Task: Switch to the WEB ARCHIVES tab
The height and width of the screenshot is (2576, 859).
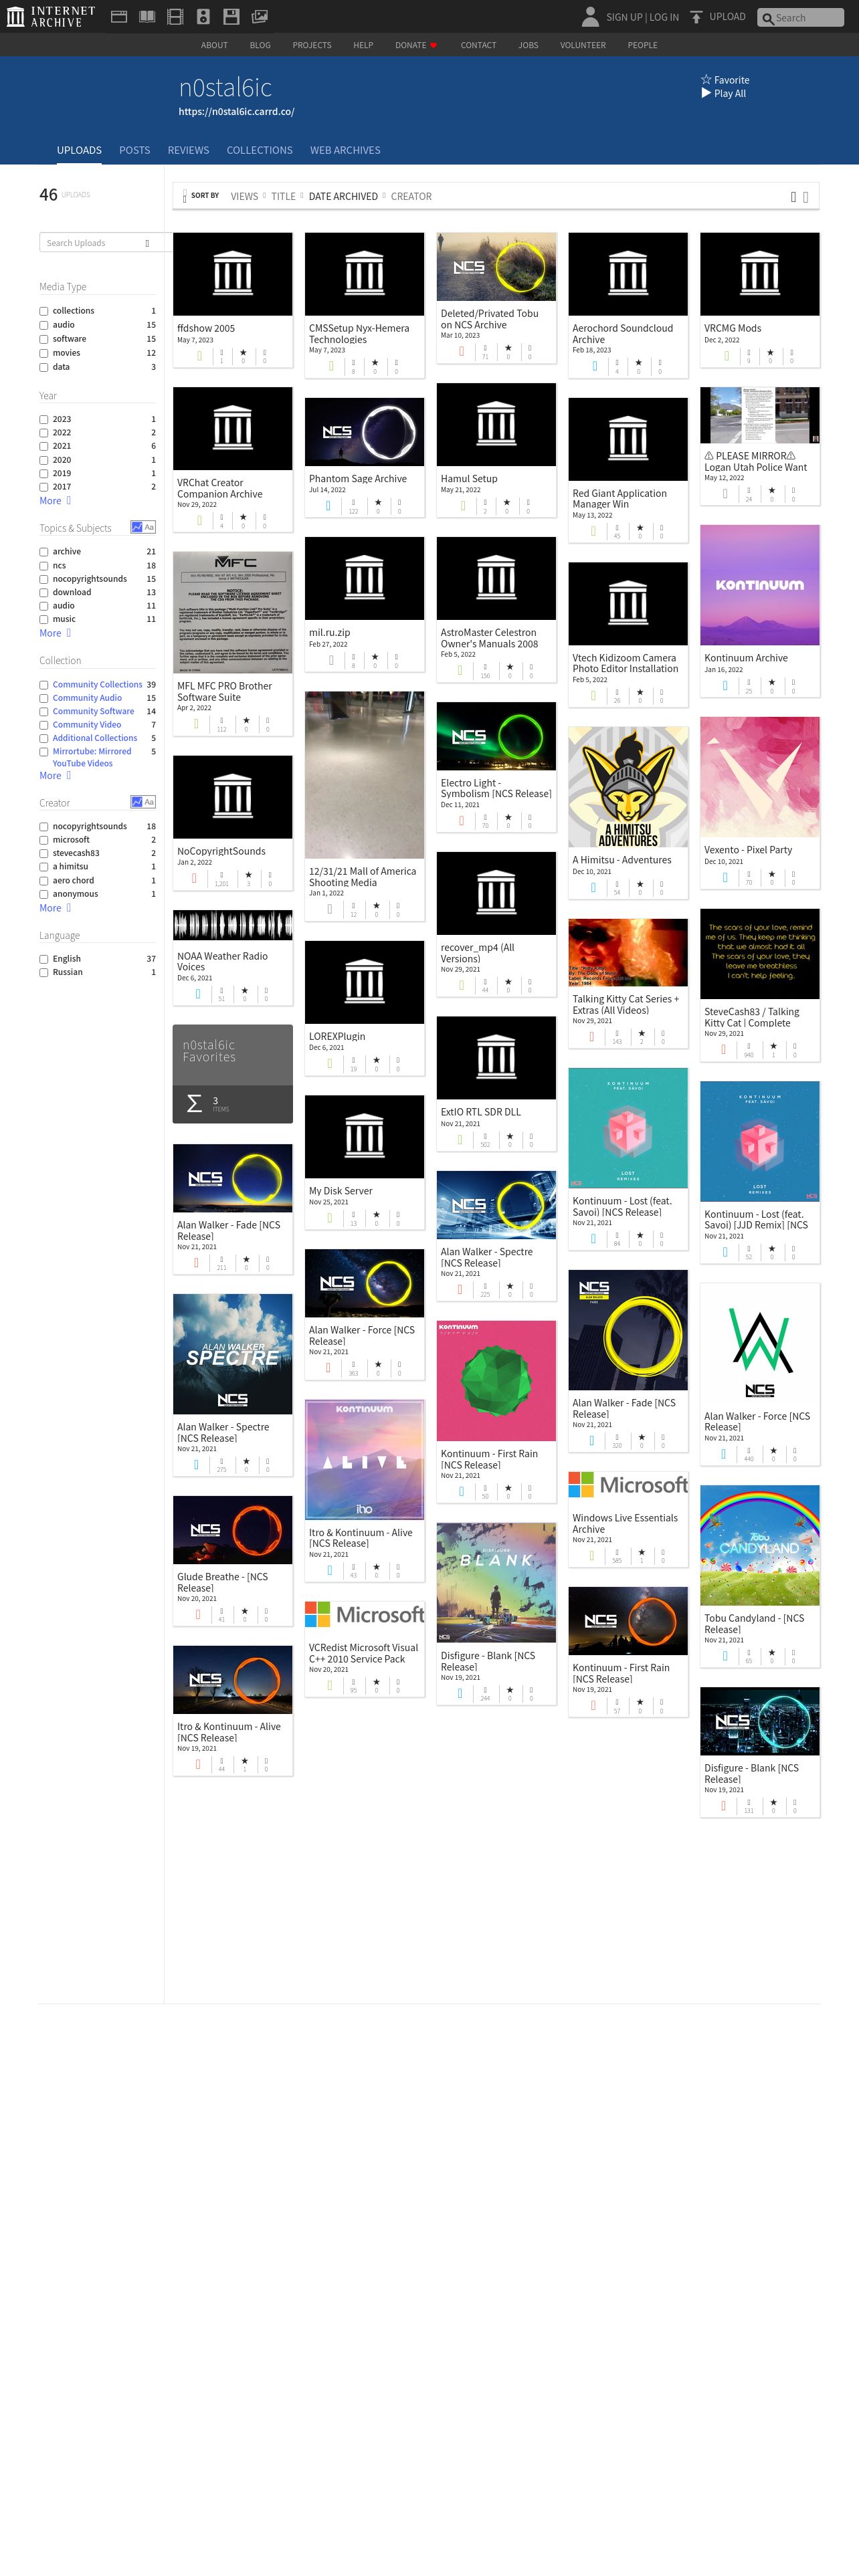Action: pyautogui.click(x=345, y=150)
